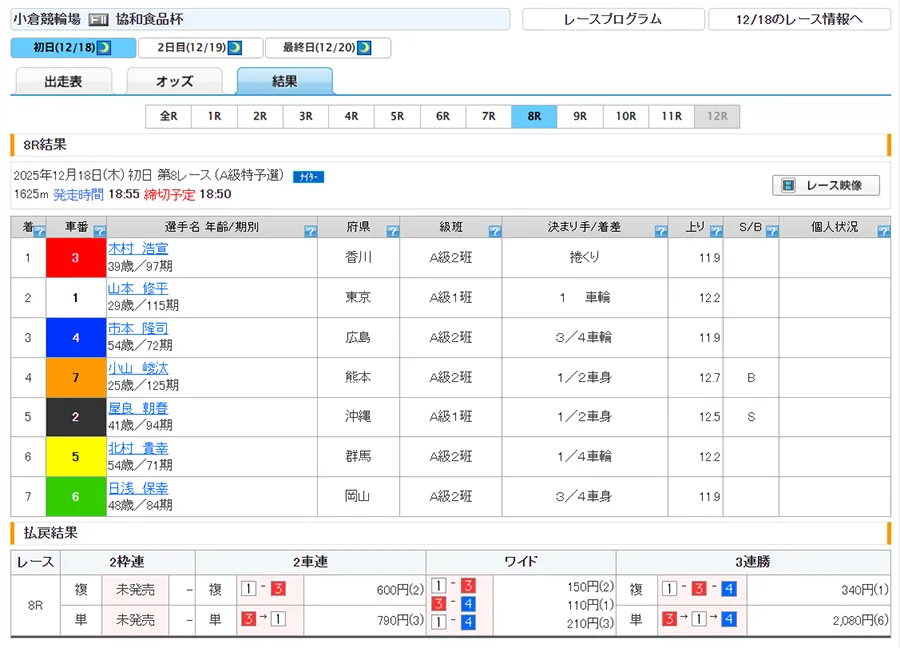Click help icon in 決まり手/着差 header

pyautogui.click(x=661, y=231)
